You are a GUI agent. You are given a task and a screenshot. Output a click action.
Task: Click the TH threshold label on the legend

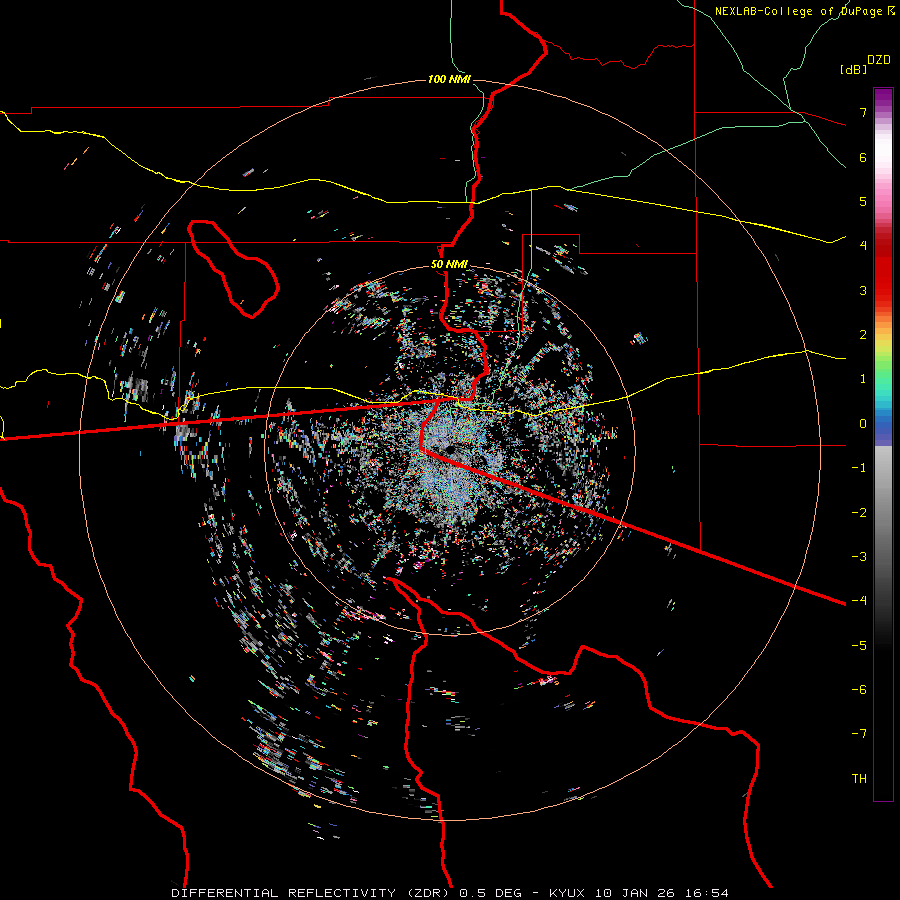(x=859, y=778)
